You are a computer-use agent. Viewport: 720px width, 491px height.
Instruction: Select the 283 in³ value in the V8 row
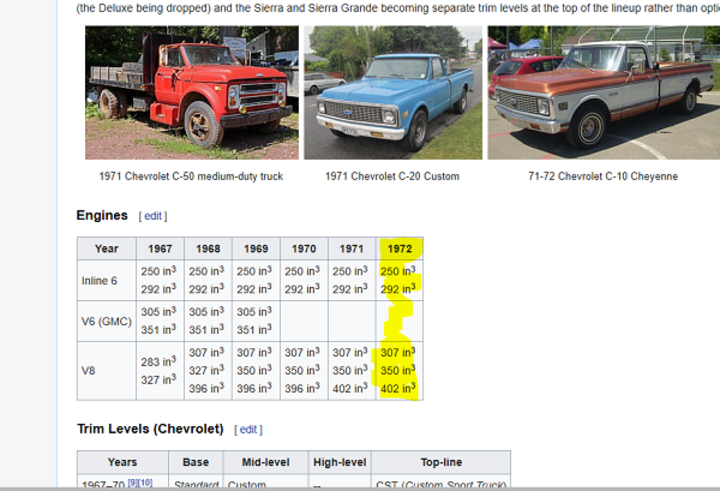[x=160, y=361]
